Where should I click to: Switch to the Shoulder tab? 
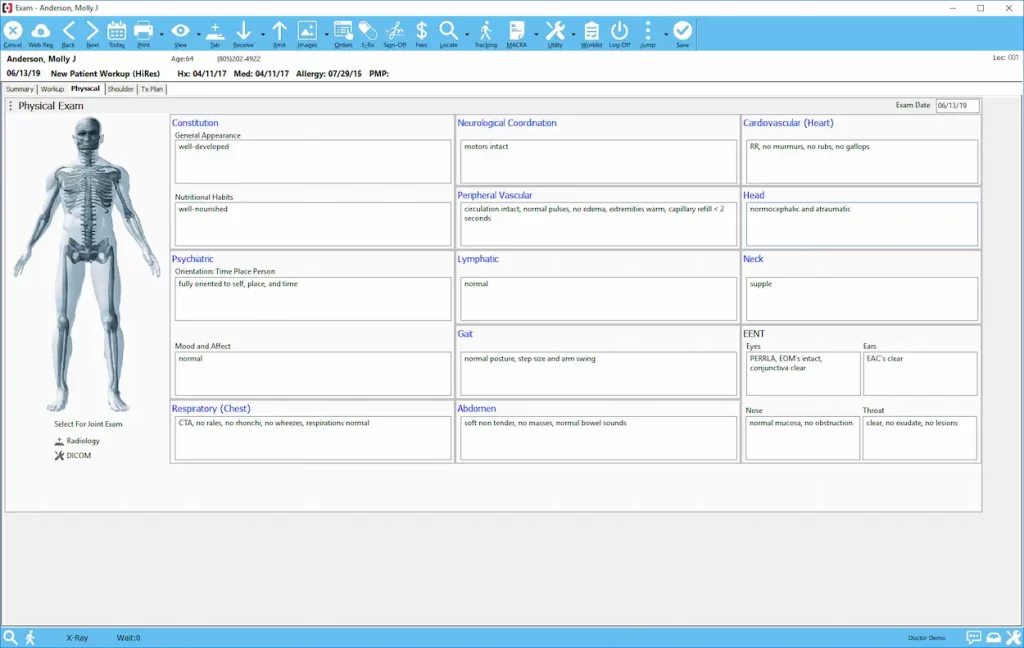120,88
